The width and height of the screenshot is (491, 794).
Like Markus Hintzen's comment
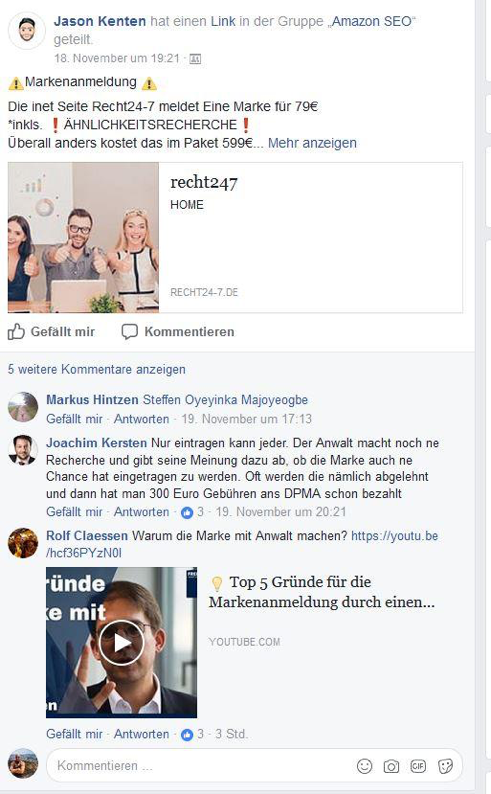(x=74, y=419)
